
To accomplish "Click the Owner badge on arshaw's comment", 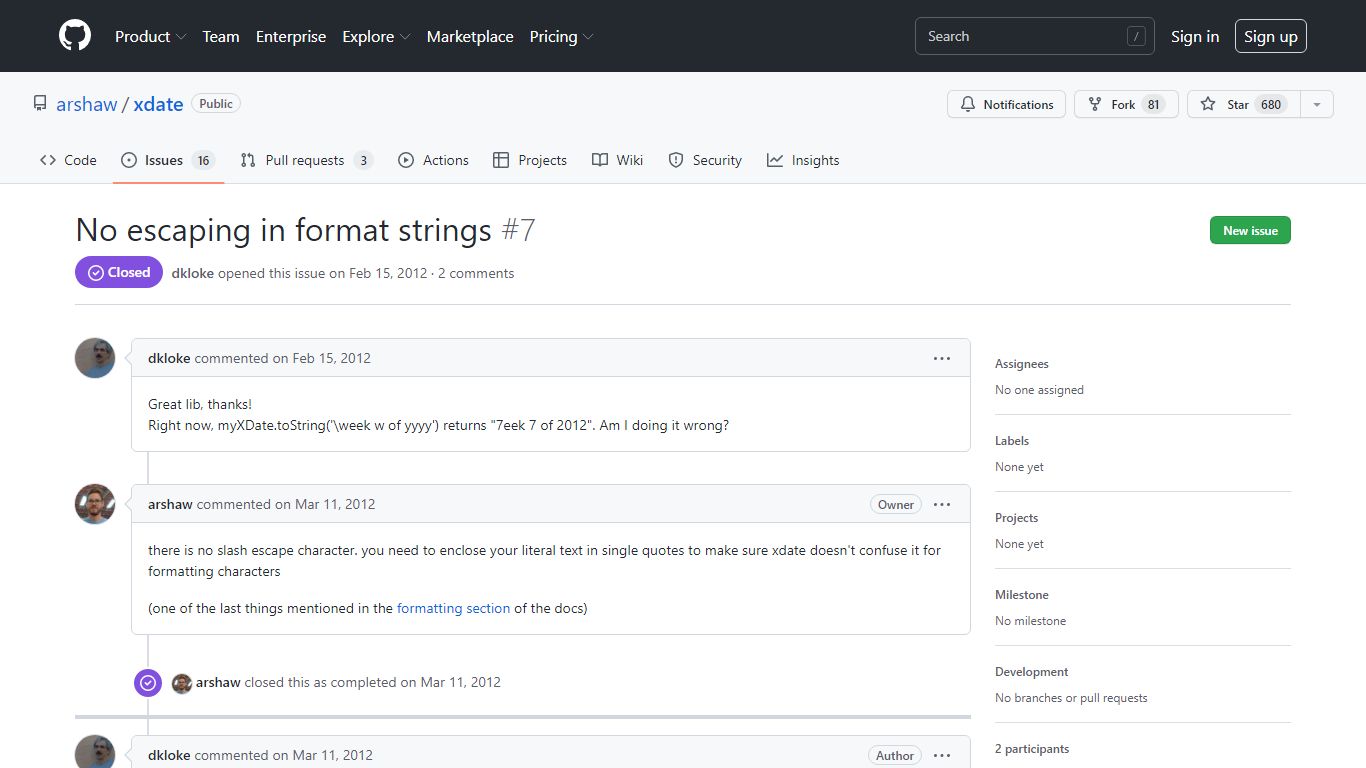I will [895, 504].
